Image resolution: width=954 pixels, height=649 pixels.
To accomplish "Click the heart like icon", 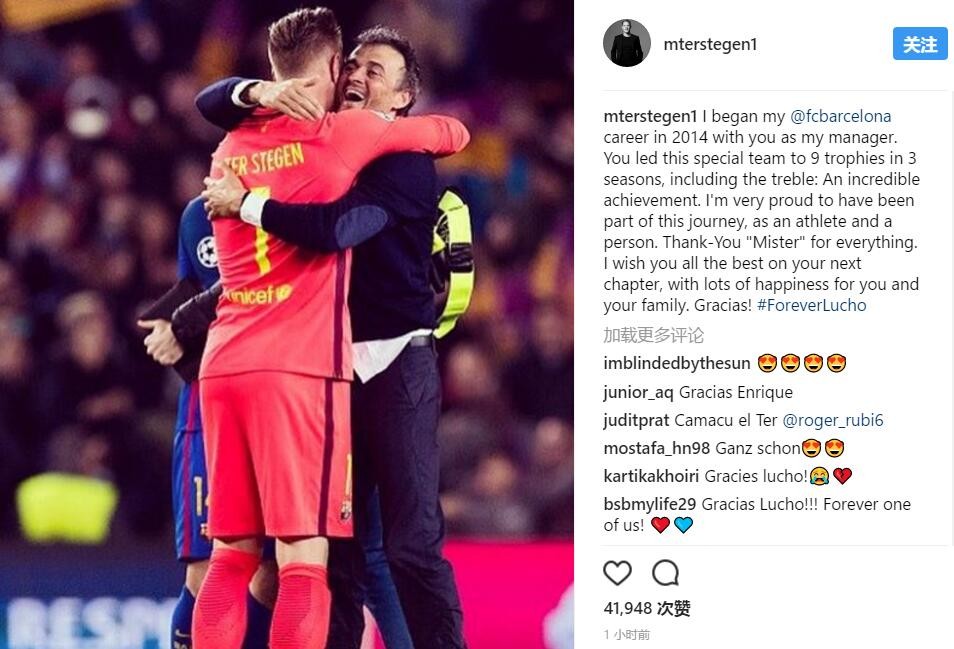I will (x=617, y=572).
